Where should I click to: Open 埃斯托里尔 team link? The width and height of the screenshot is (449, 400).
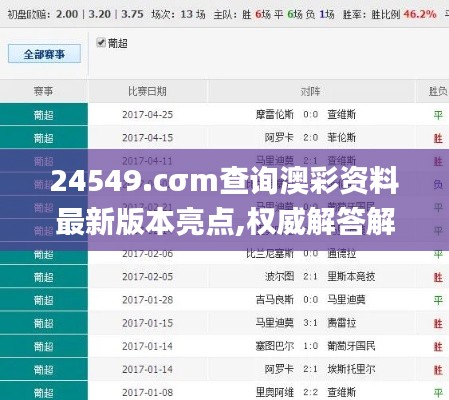(351, 369)
